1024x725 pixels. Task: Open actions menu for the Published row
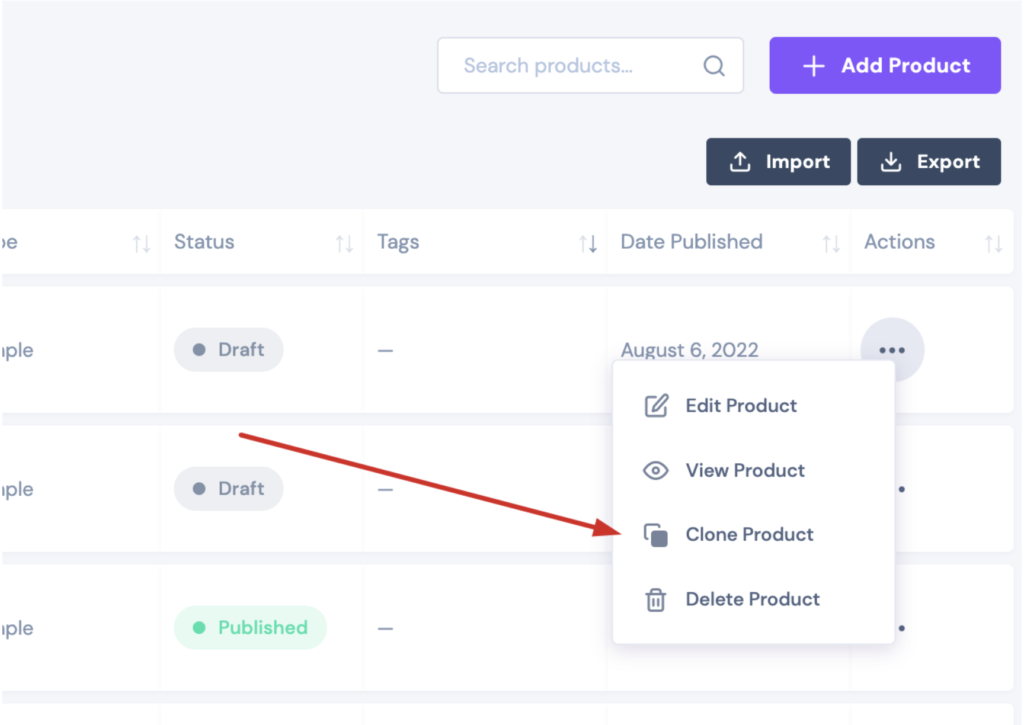[x=901, y=628]
